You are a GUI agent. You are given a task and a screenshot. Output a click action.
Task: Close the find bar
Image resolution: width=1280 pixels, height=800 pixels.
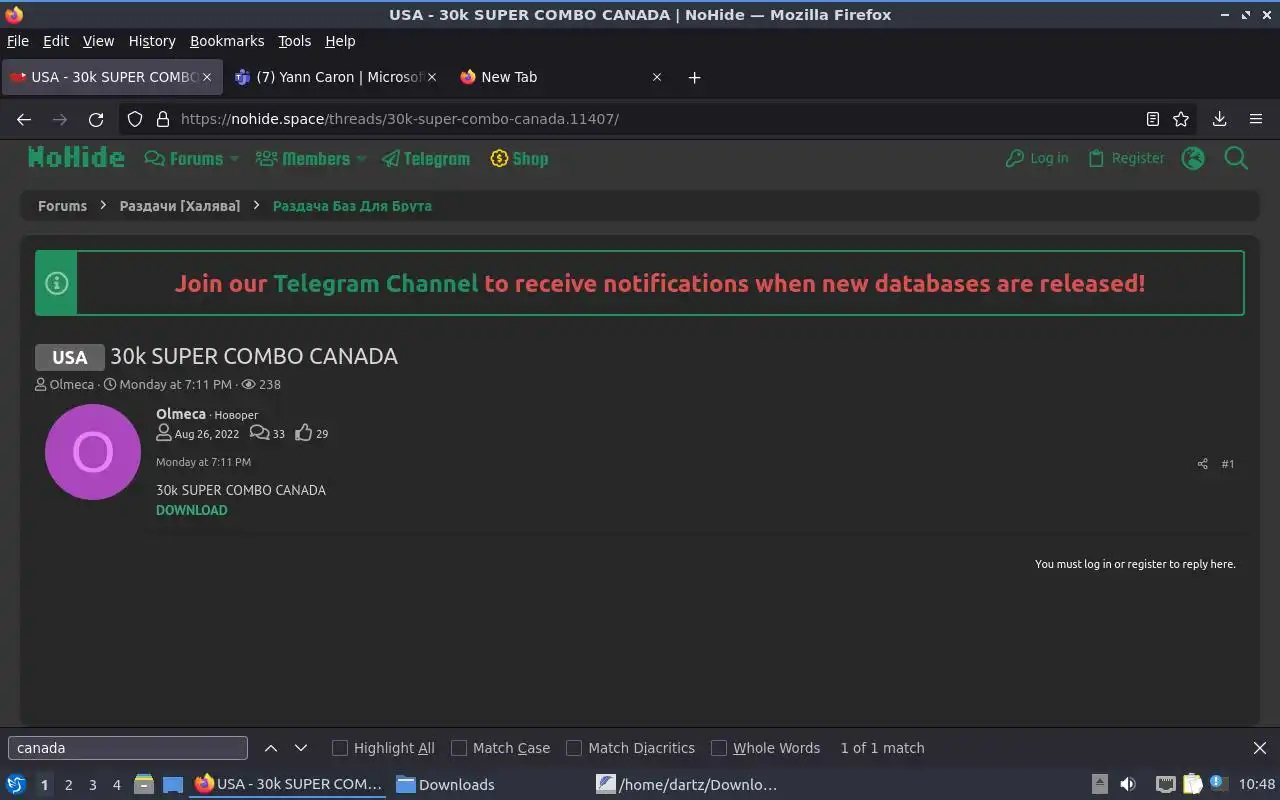[x=1260, y=748]
